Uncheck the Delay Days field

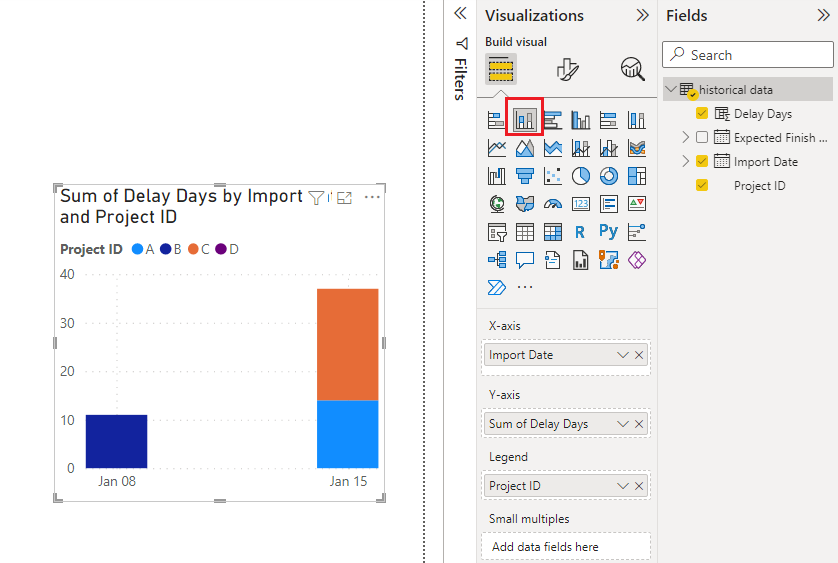point(702,113)
